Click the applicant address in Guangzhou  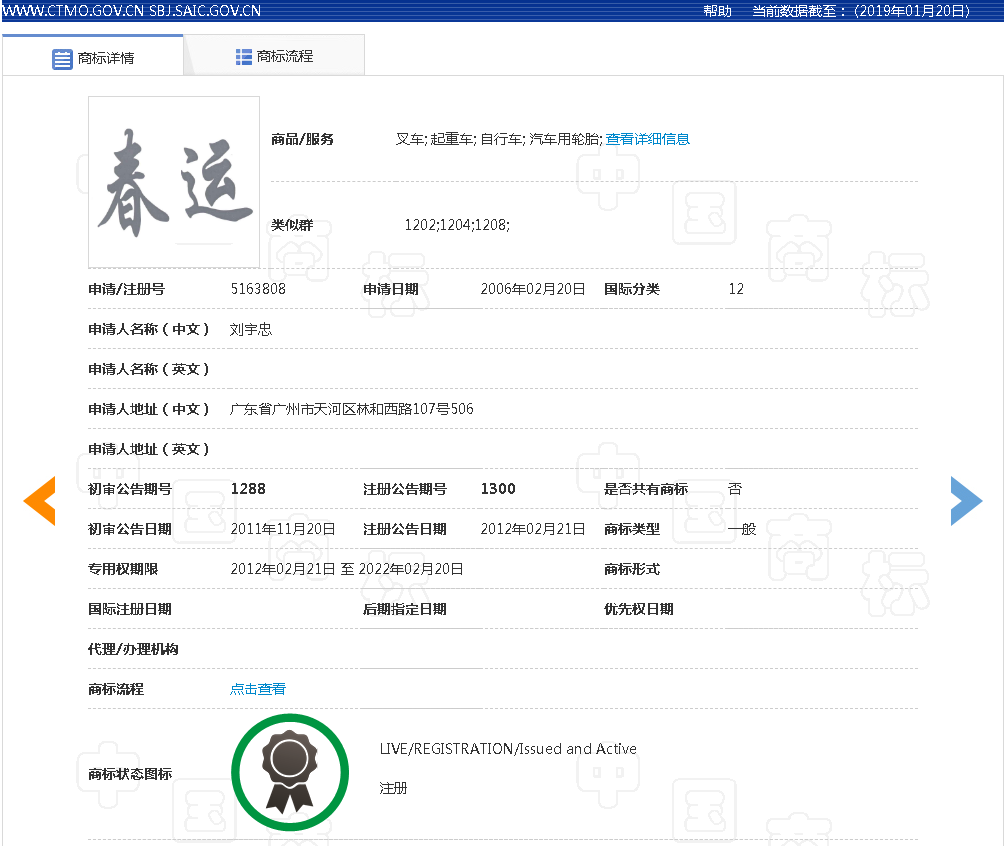[x=352, y=409]
